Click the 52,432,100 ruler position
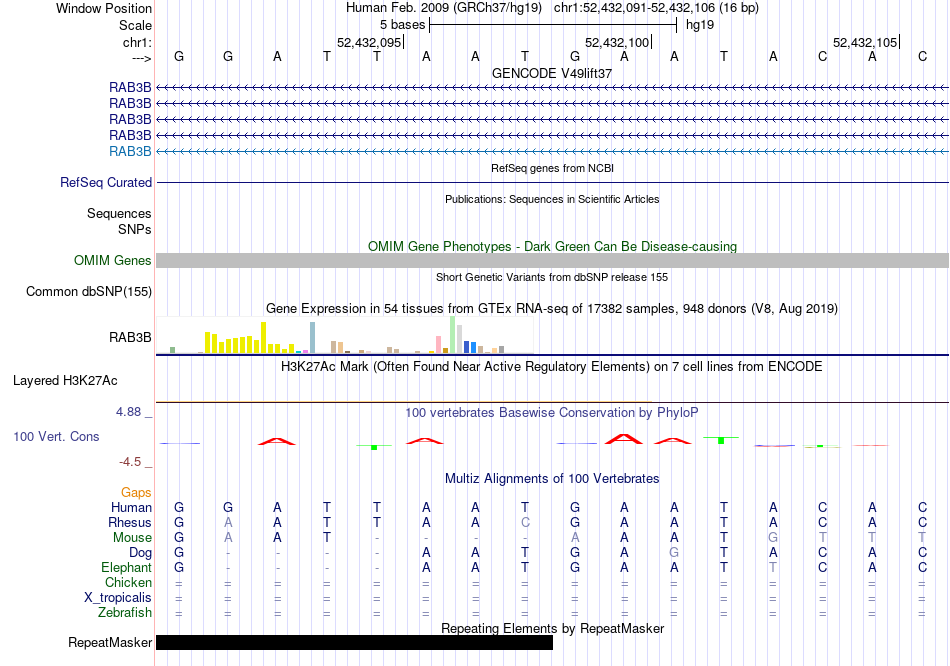950x666 pixels. click(617, 42)
